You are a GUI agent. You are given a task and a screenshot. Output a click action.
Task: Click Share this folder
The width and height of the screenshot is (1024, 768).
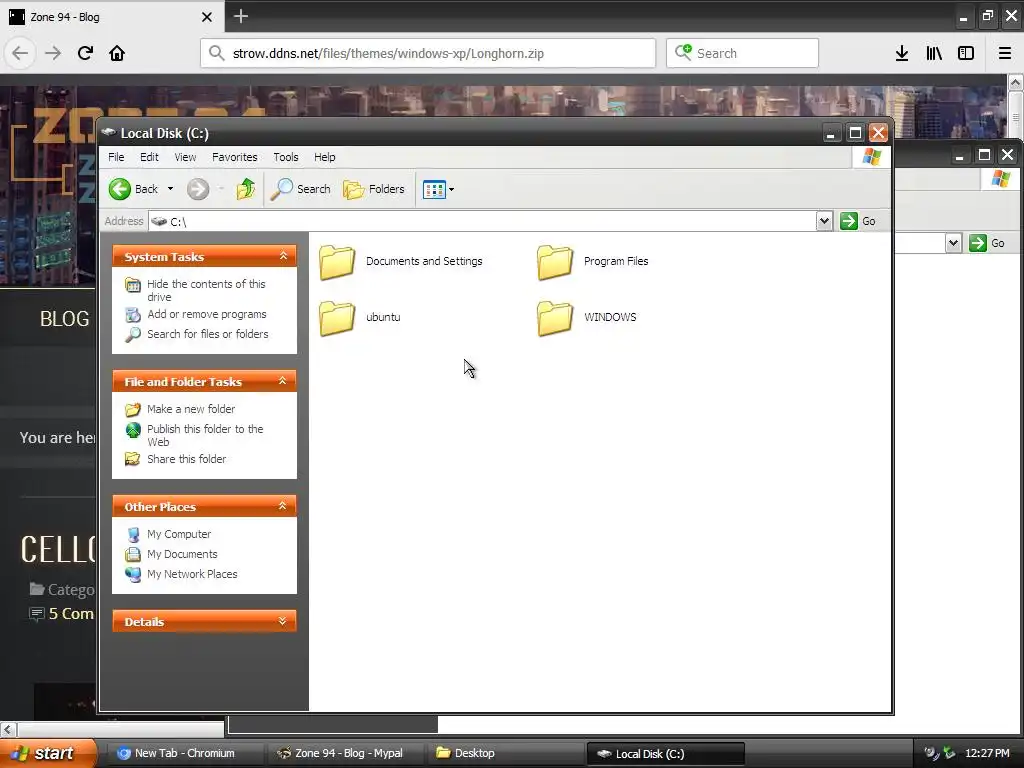pos(186,459)
